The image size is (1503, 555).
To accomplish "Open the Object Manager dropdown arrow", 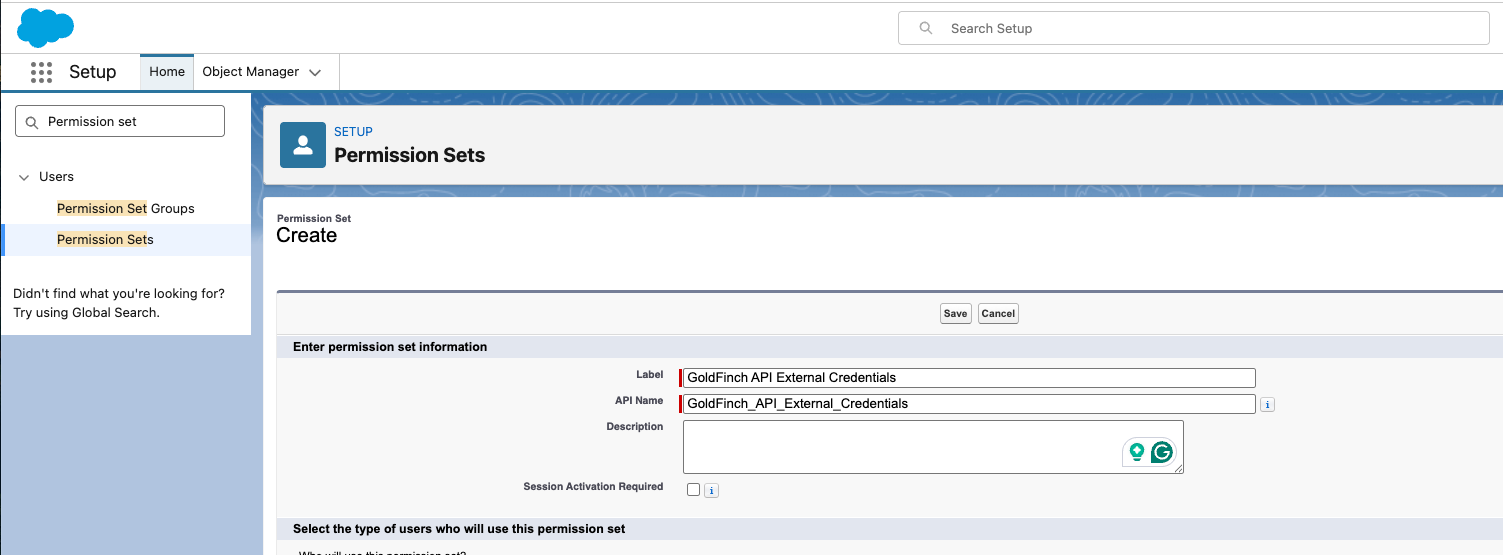I will pyautogui.click(x=315, y=72).
